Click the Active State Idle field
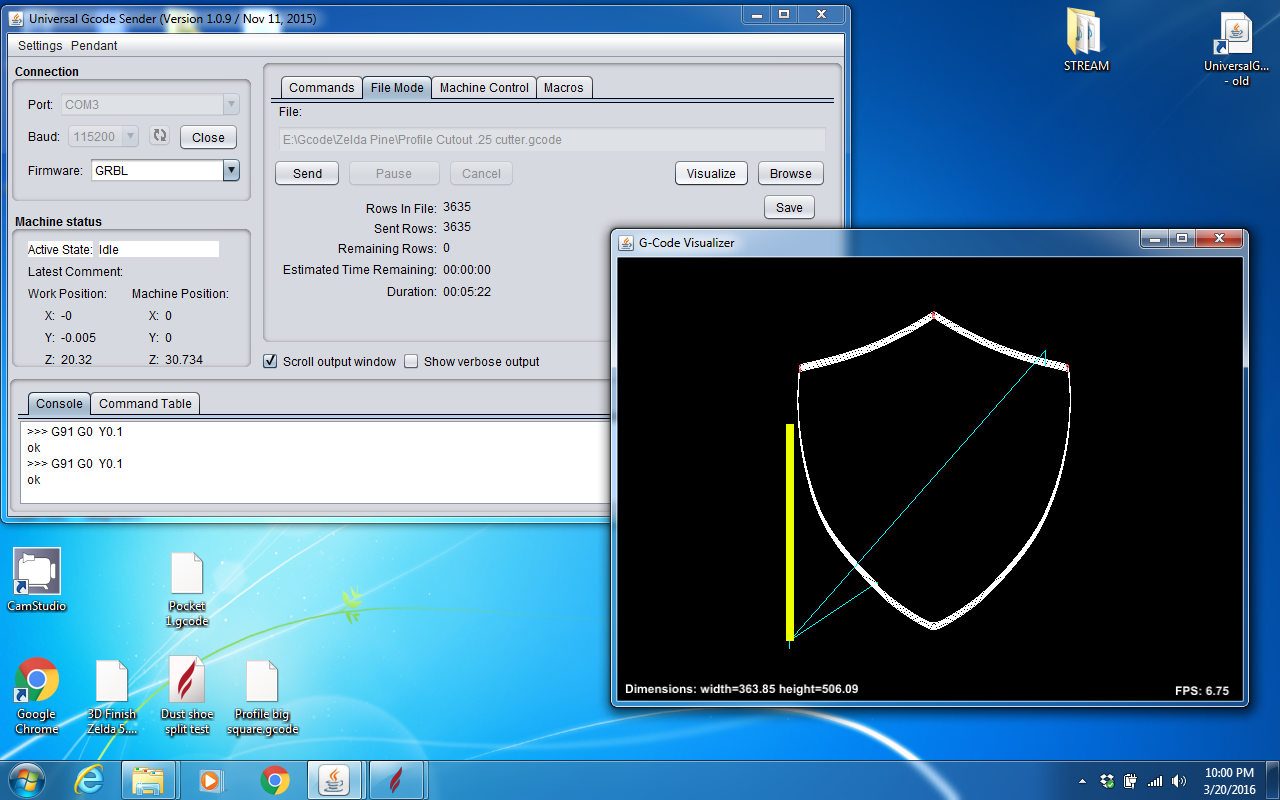 click(x=156, y=249)
